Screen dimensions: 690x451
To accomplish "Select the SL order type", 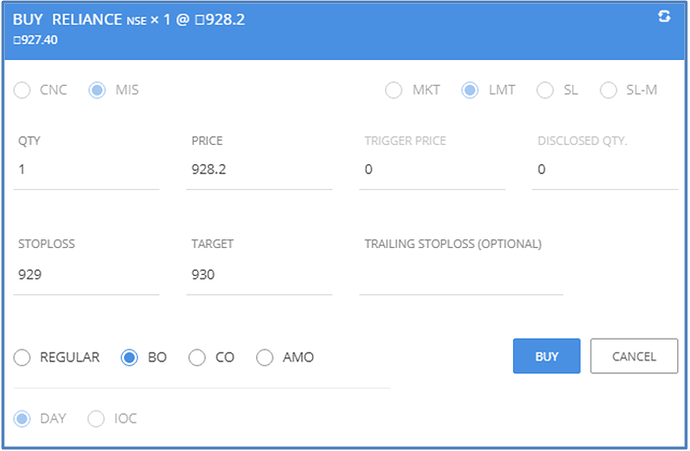I will (545, 90).
